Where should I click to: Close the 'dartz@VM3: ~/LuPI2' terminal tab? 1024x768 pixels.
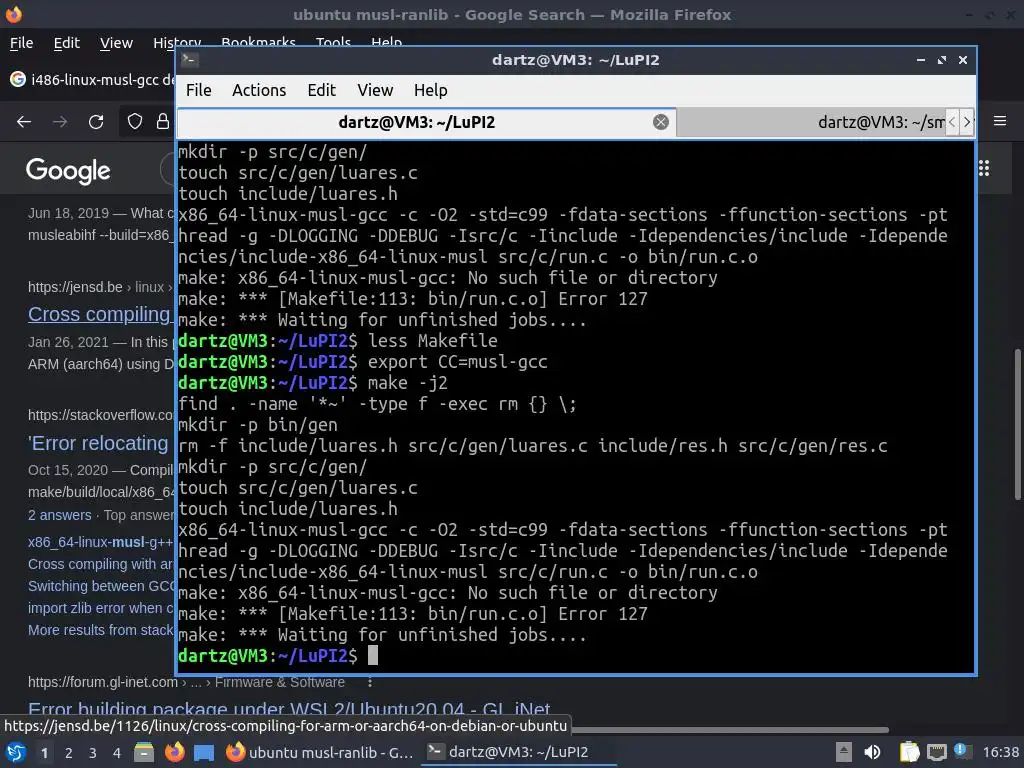point(661,122)
